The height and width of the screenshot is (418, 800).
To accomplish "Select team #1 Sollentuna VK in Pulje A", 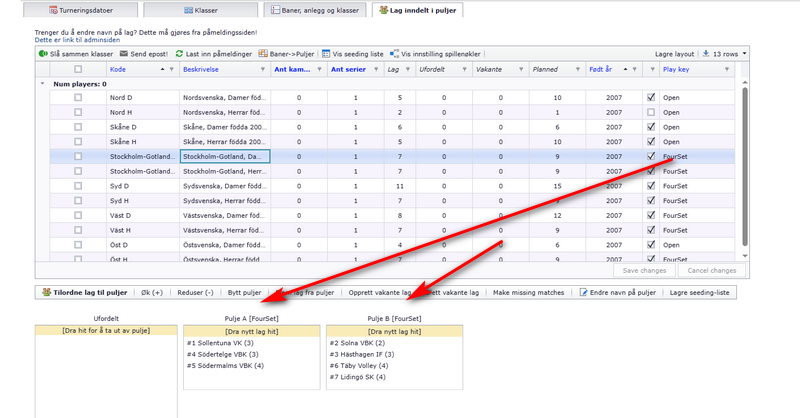I will click(x=220, y=343).
